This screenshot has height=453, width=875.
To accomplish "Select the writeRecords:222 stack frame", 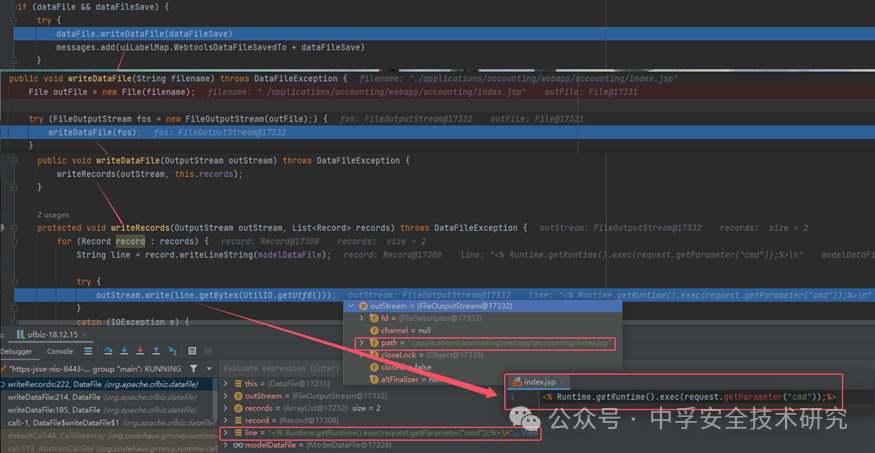I will 107,384.
